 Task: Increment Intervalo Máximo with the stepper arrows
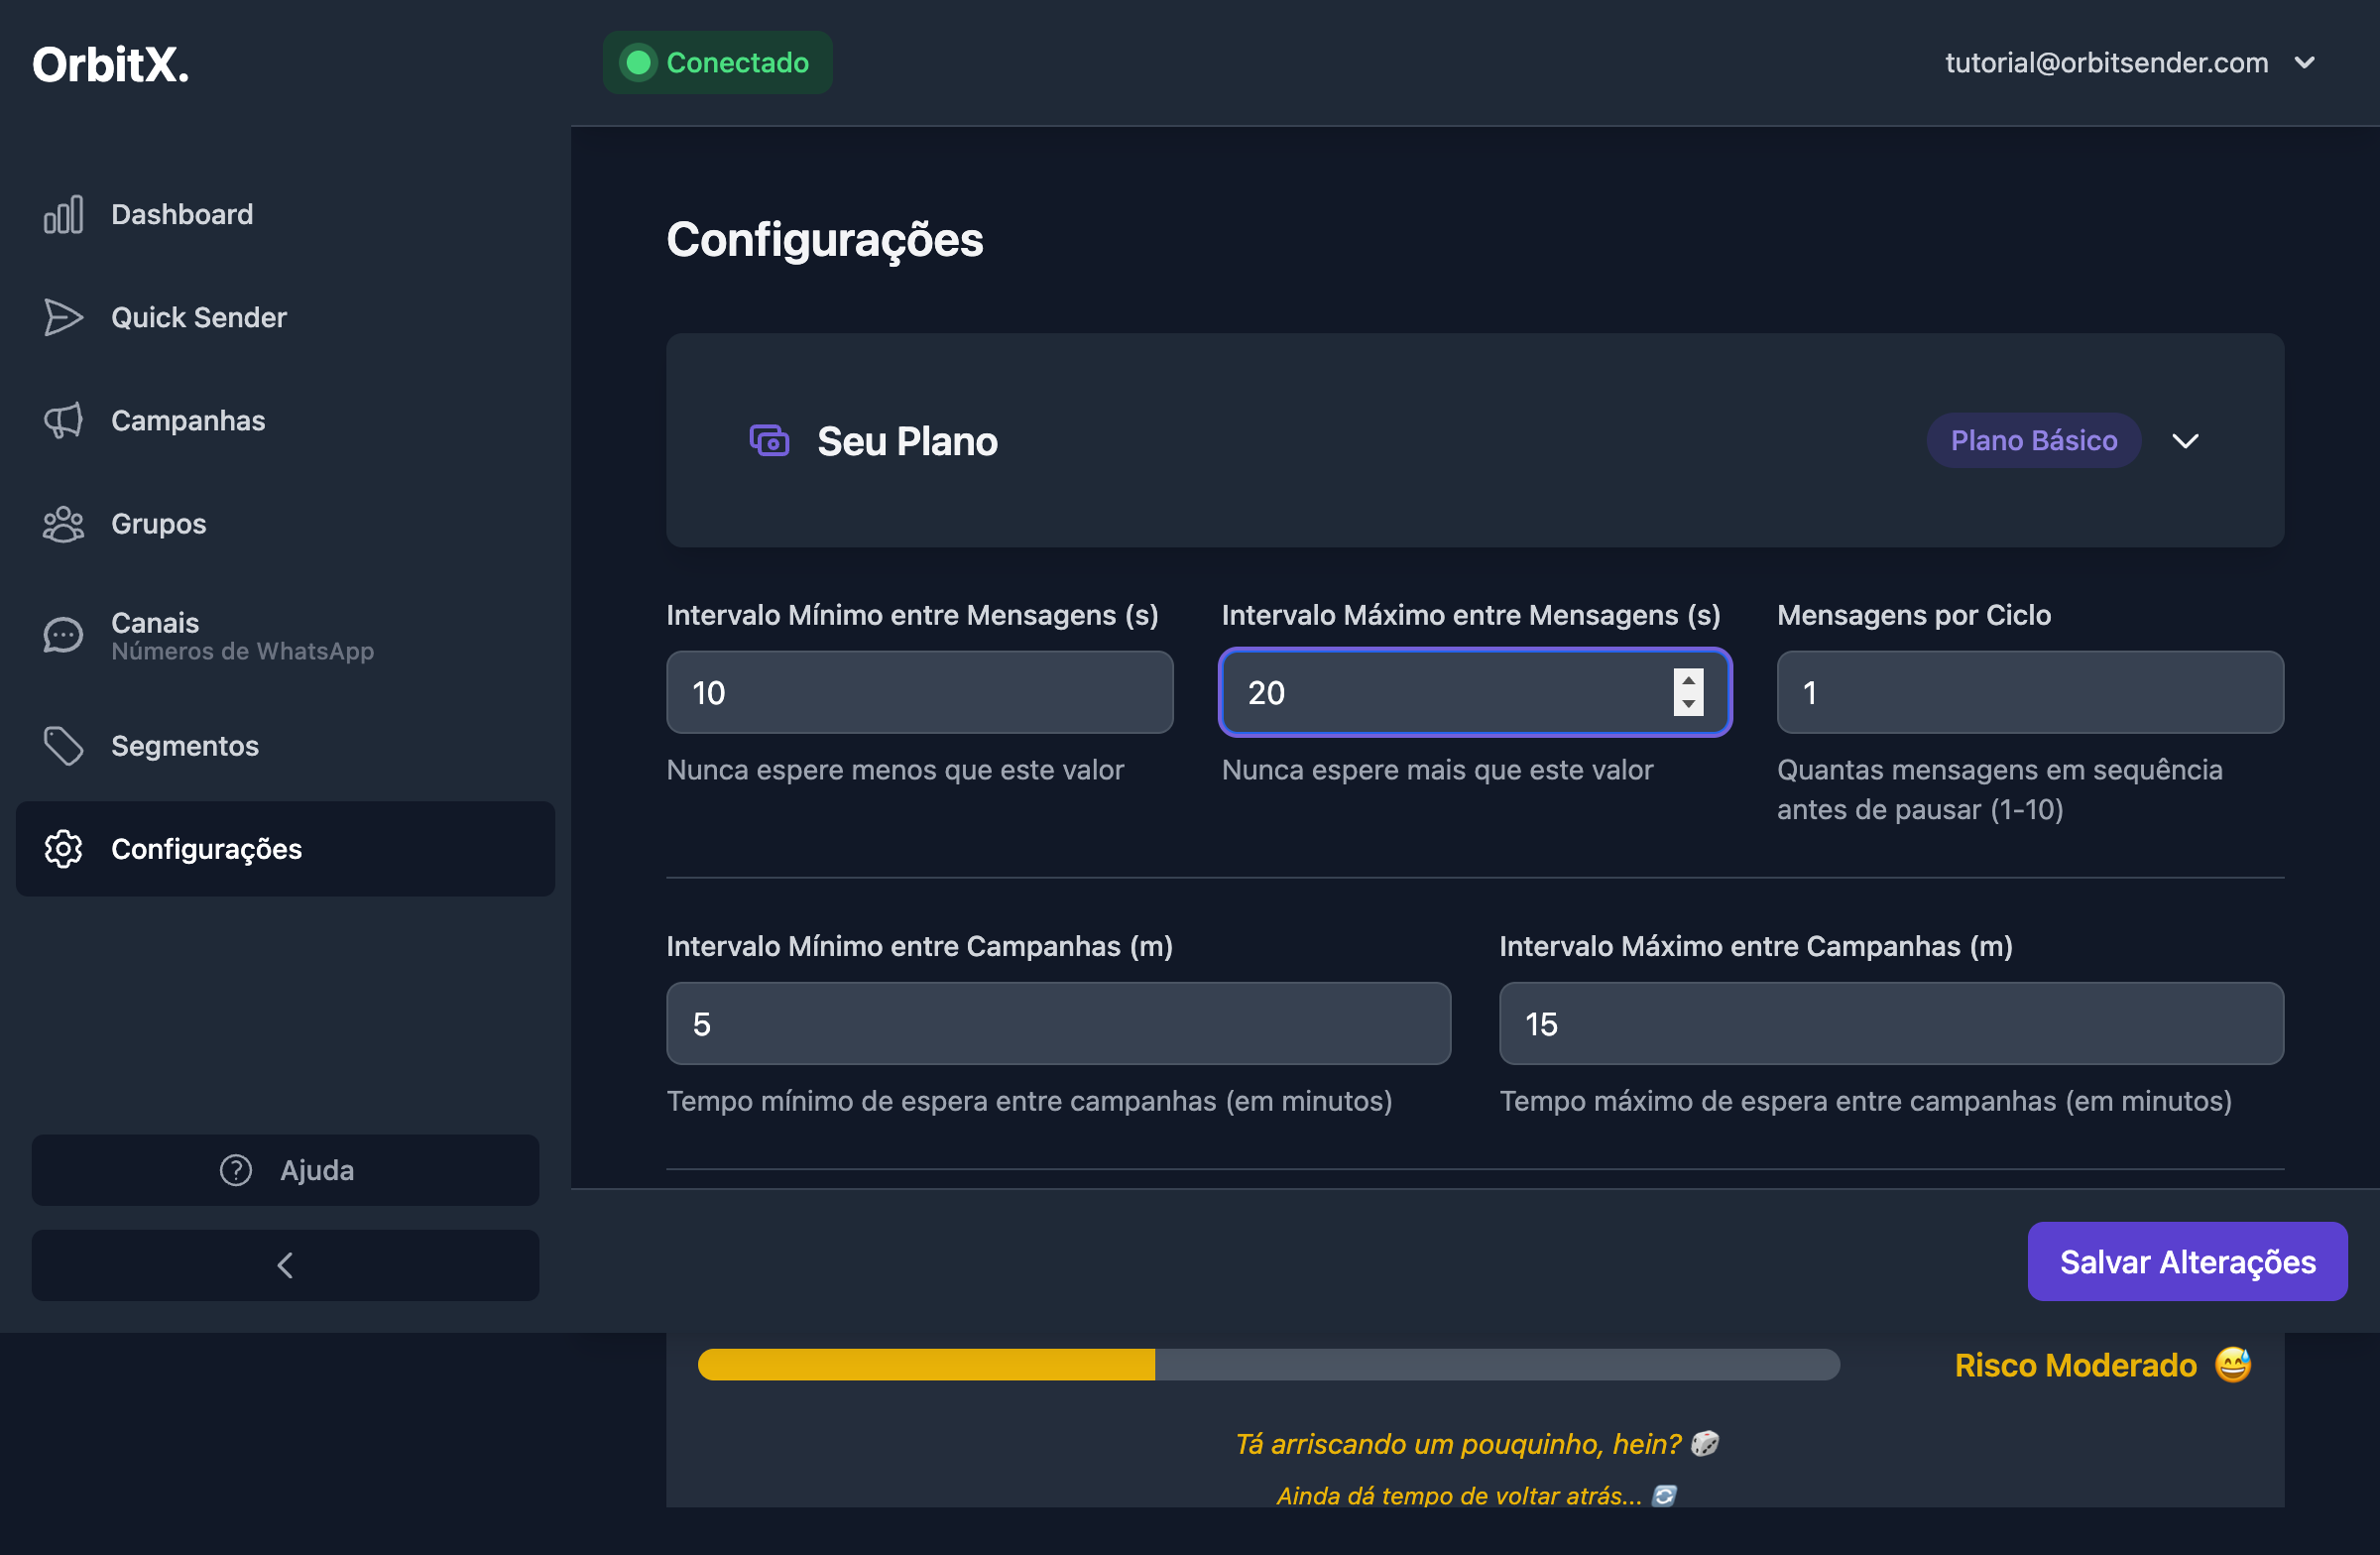click(x=1687, y=682)
